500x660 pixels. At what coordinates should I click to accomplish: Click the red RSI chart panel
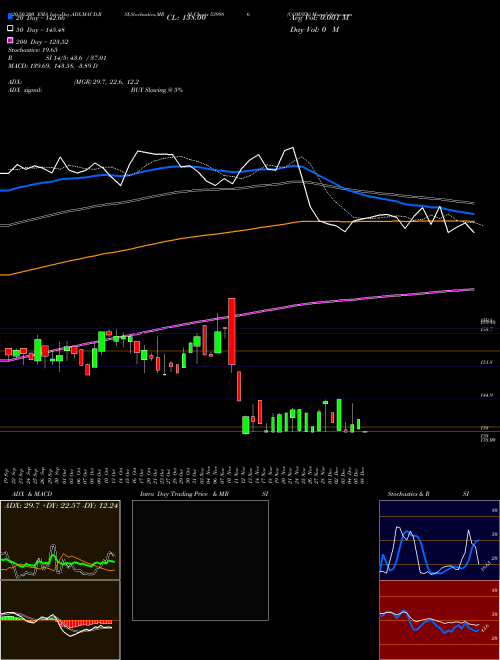coord(439,620)
